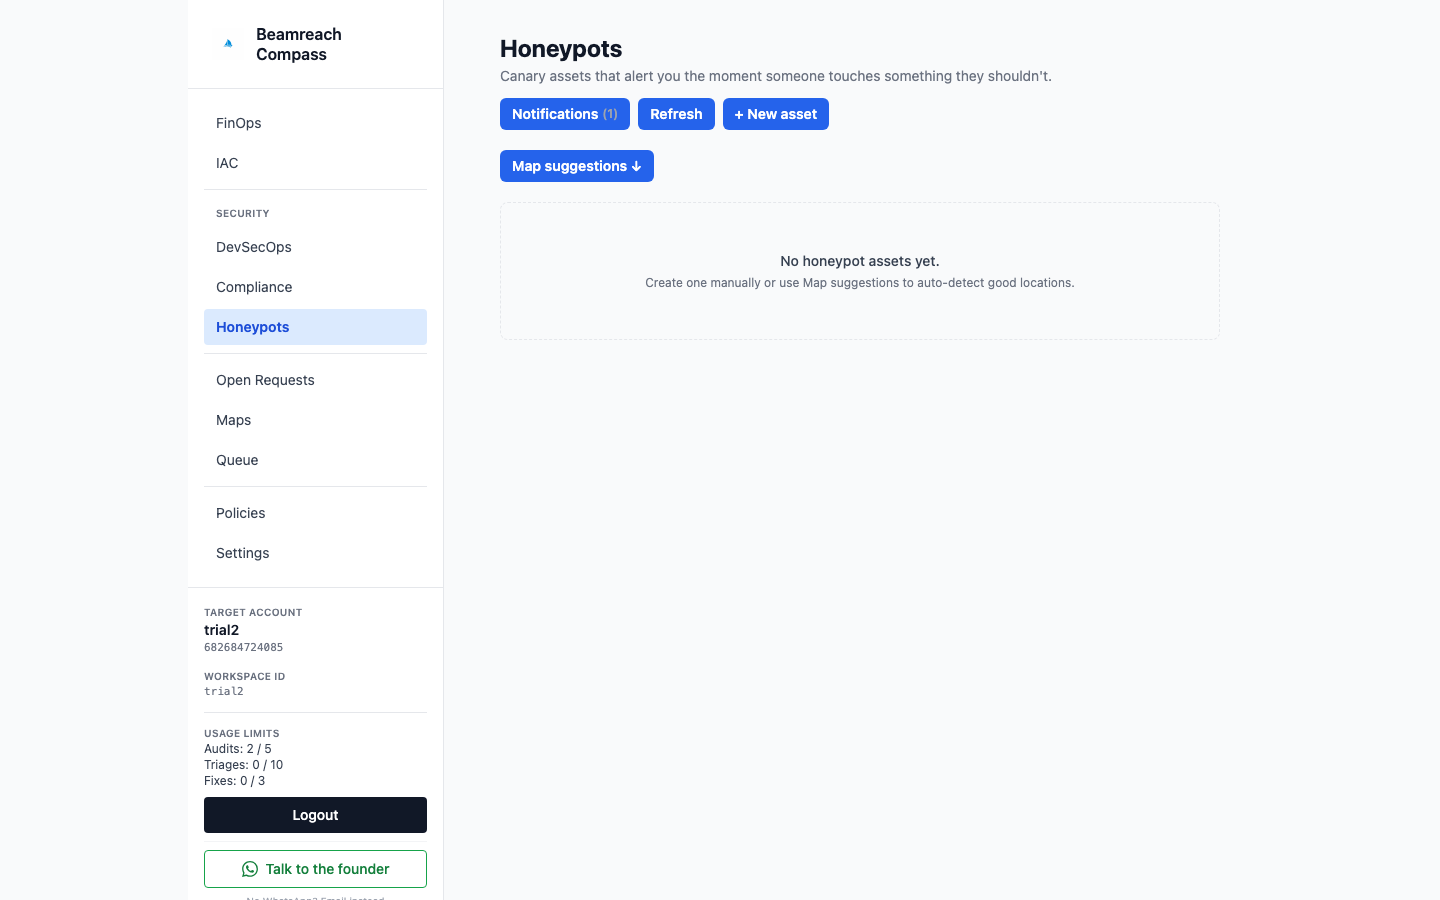Image resolution: width=1440 pixels, height=900 pixels.
Task: Click the Beamreach Compass logo icon
Action: [x=228, y=44]
